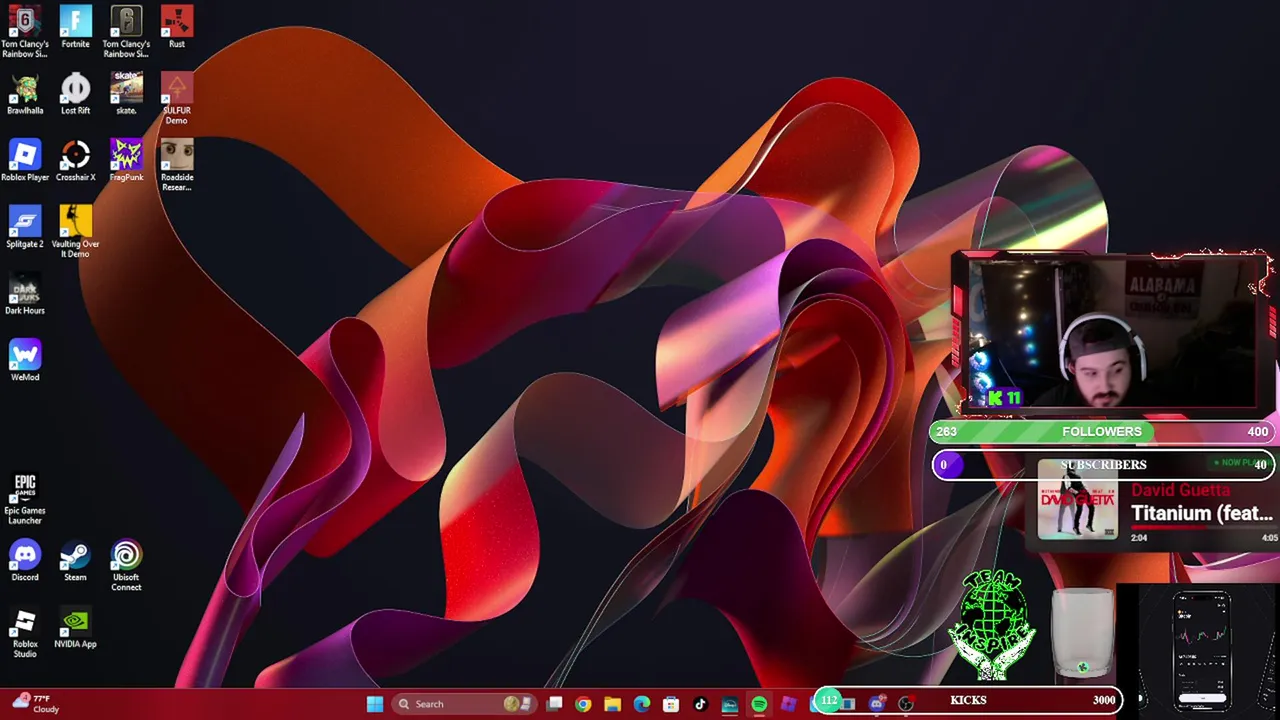Open the skate. game shortcut

(126, 94)
